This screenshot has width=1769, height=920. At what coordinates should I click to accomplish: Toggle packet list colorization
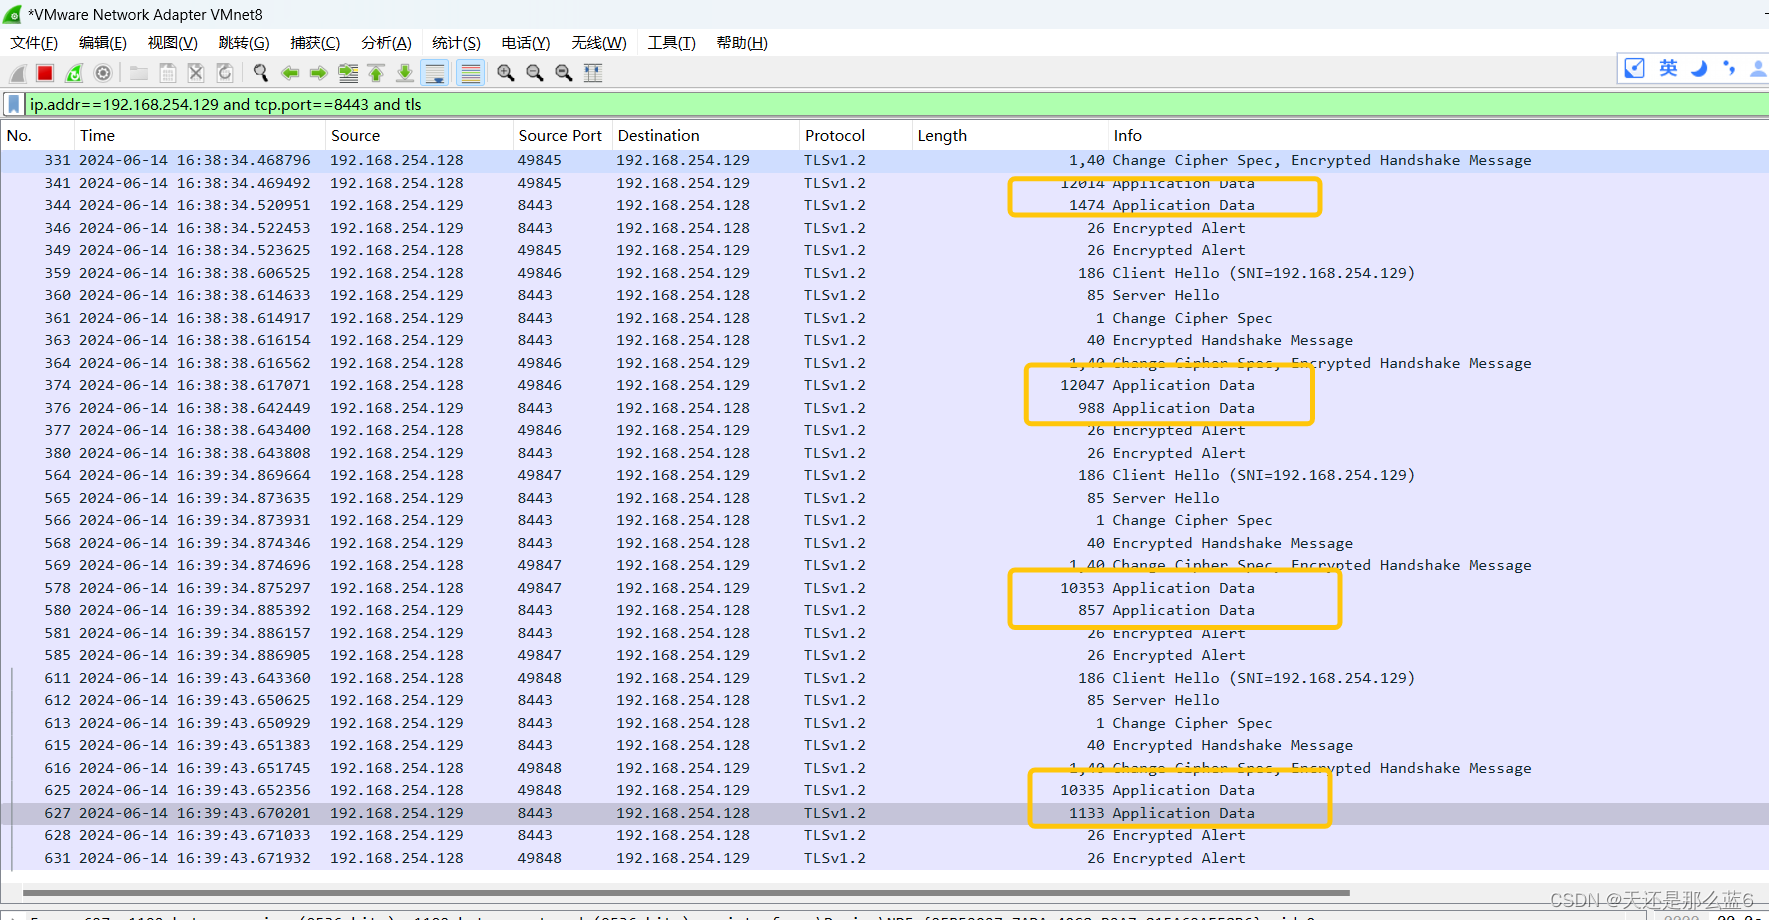coord(470,72)
